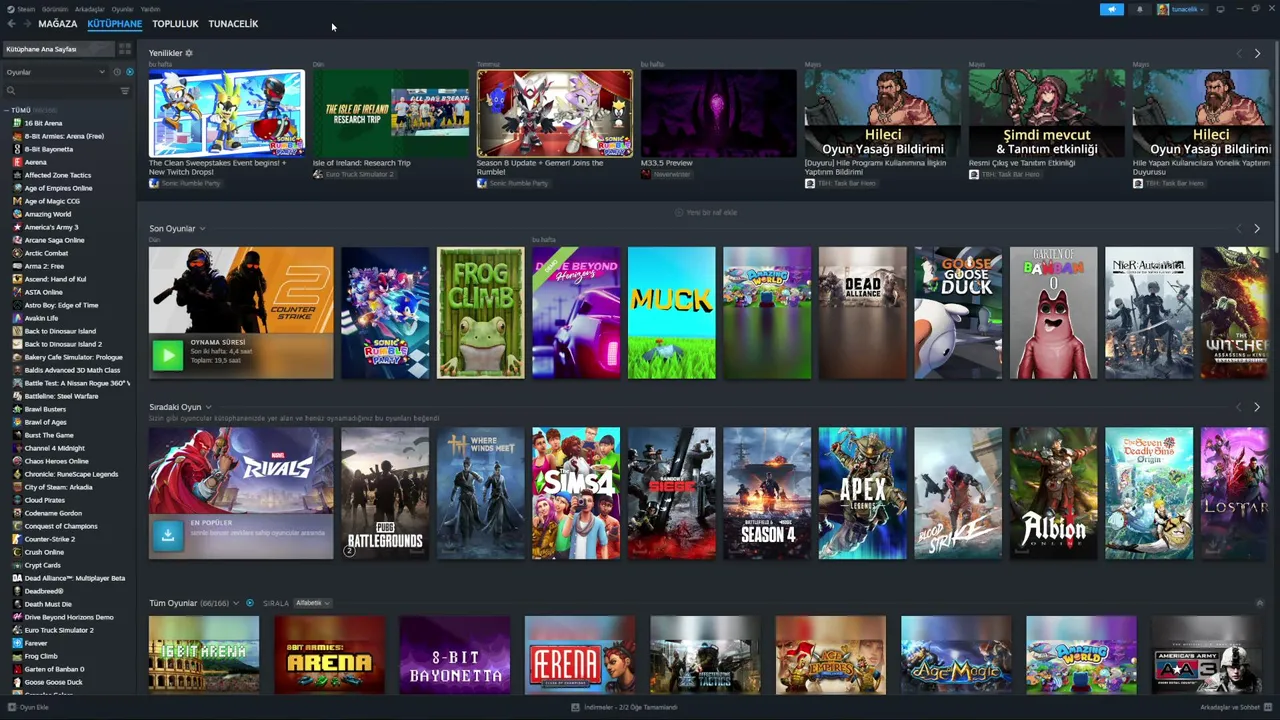This screenshot has height=720, width=1280.
Task: Open the Goose Goose Duck cover in Son Oyunlar
Action: 958,313
